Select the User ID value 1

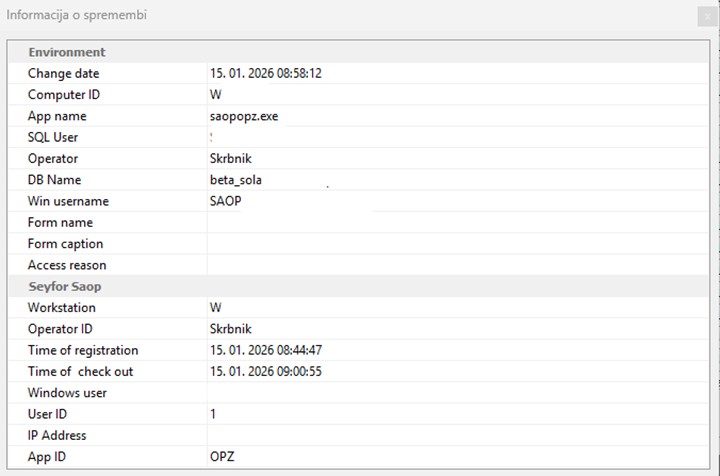pos(213,413)
